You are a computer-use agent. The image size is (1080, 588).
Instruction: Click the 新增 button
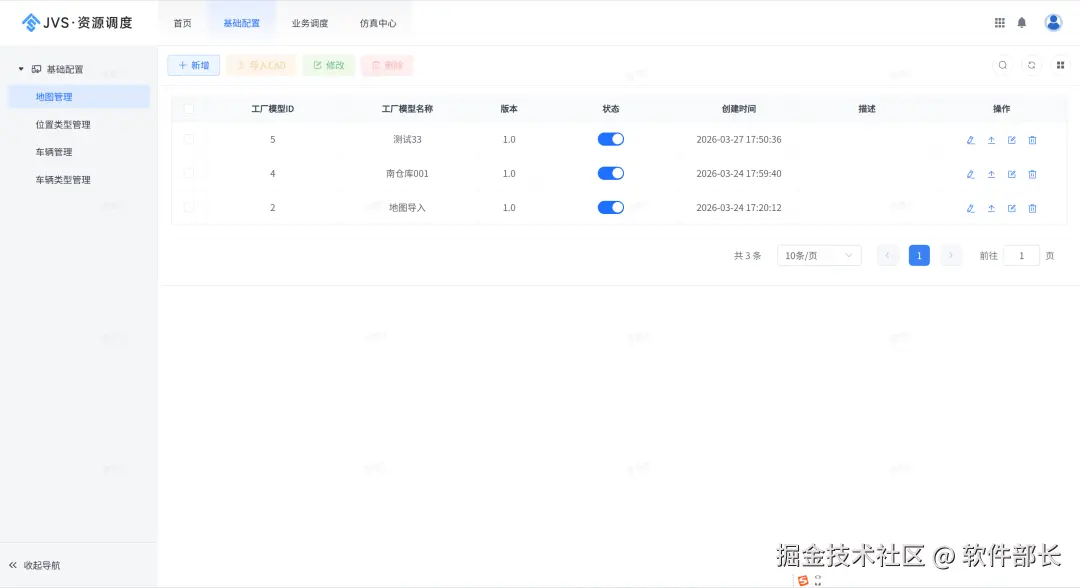[193, 64]
